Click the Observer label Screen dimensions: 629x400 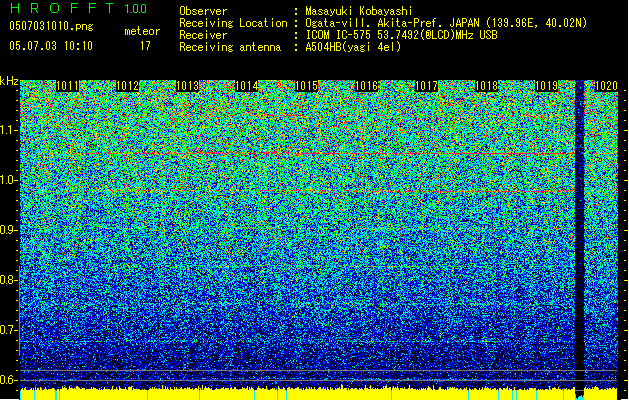click(x=203, y=11)
